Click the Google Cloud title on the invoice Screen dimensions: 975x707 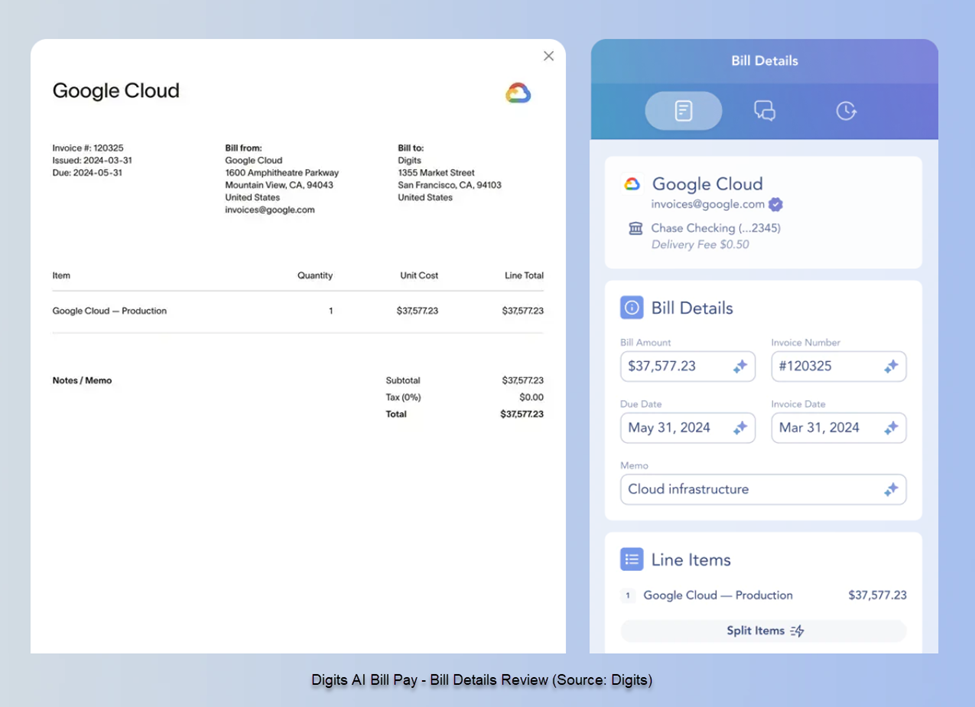tap(116, 91)
